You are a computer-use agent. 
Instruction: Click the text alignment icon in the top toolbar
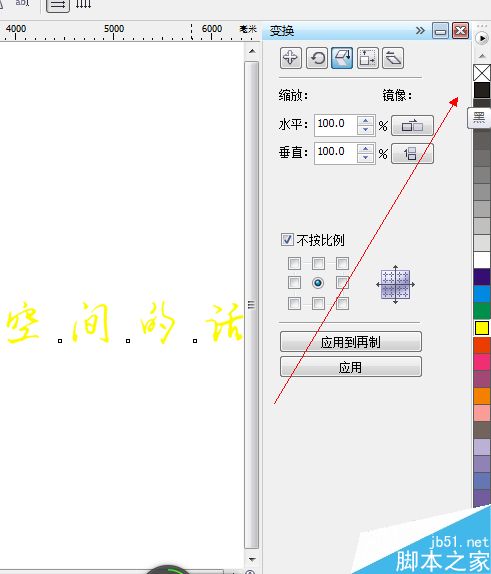[58, 5]
